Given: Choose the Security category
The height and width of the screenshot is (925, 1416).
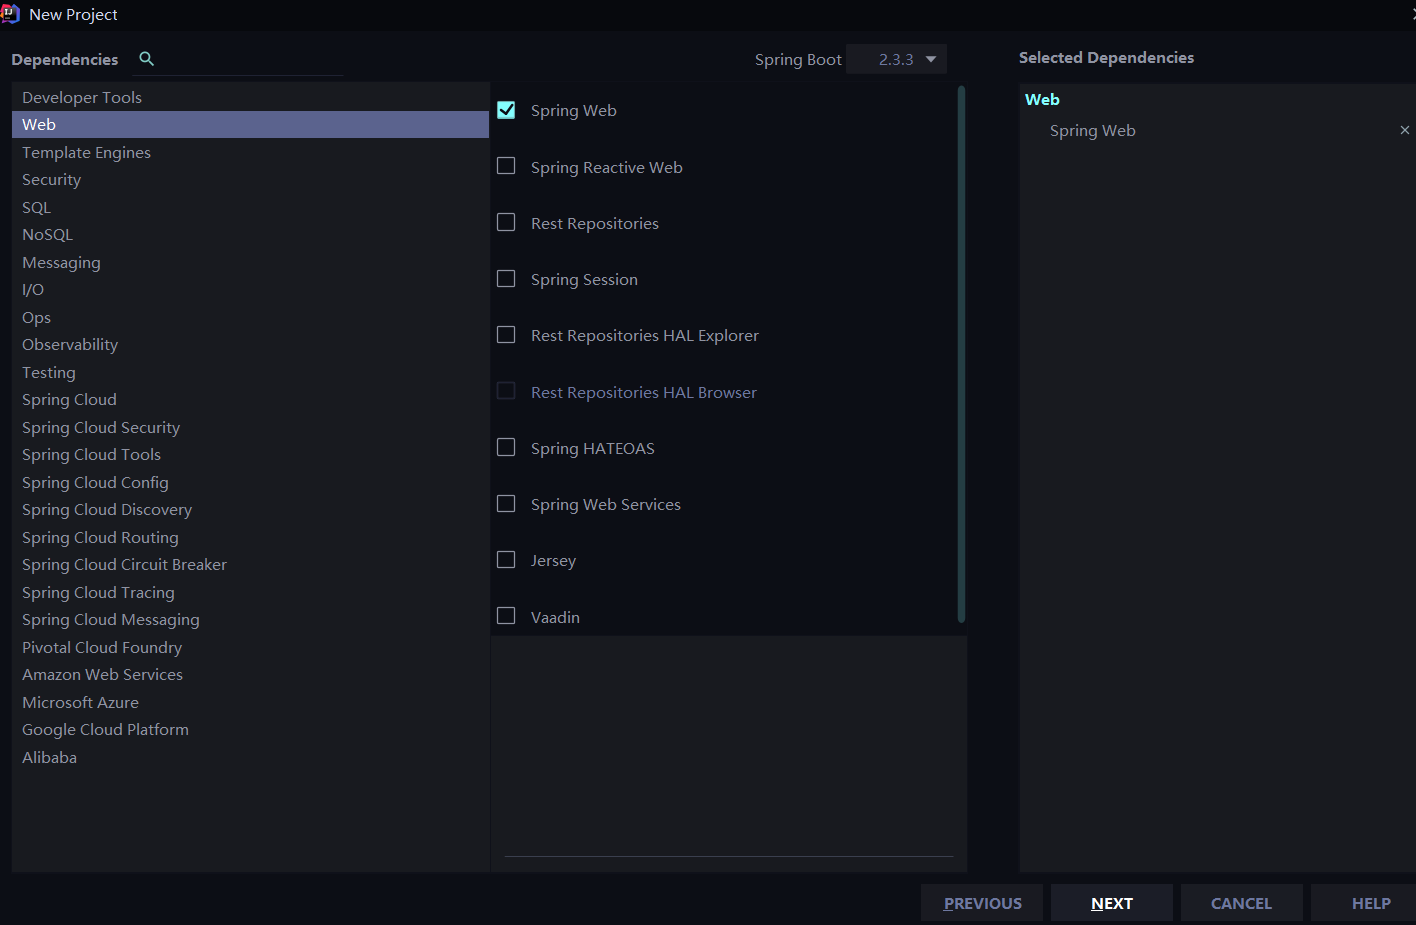Looking at the screenshot, I should click(250, 179).
